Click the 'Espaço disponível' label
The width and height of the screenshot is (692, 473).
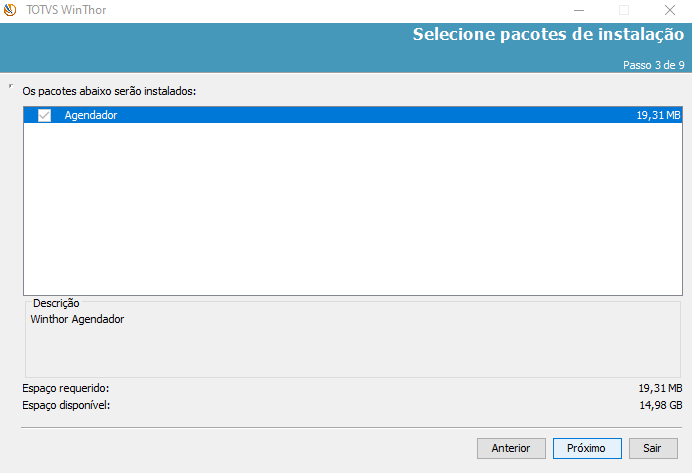(66, 405)
